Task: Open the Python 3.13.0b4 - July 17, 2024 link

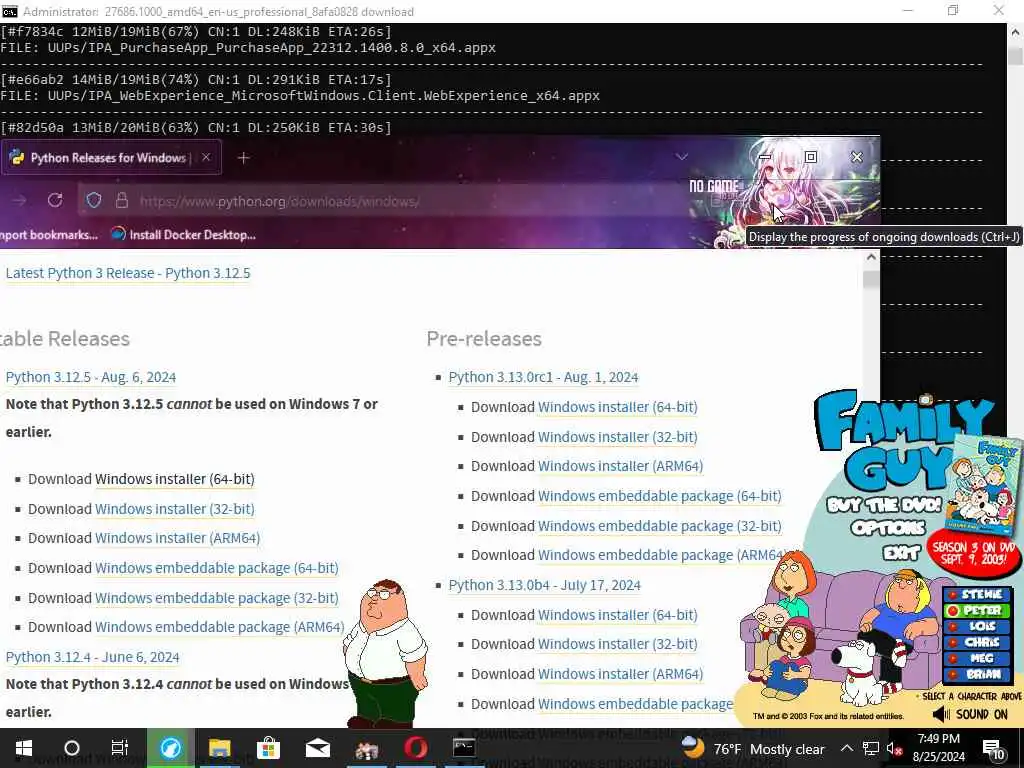Action: coord(544,585)
